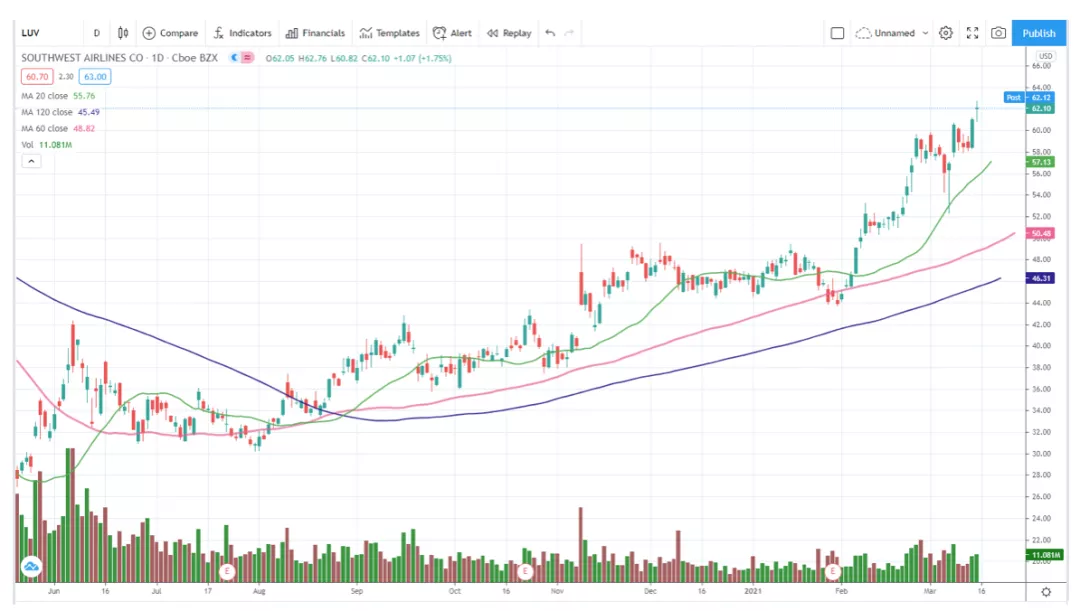Click the Sep label on time axis
Image resolution: width=1080 pixels, height=611 pixels.
(x=357, y=591)
